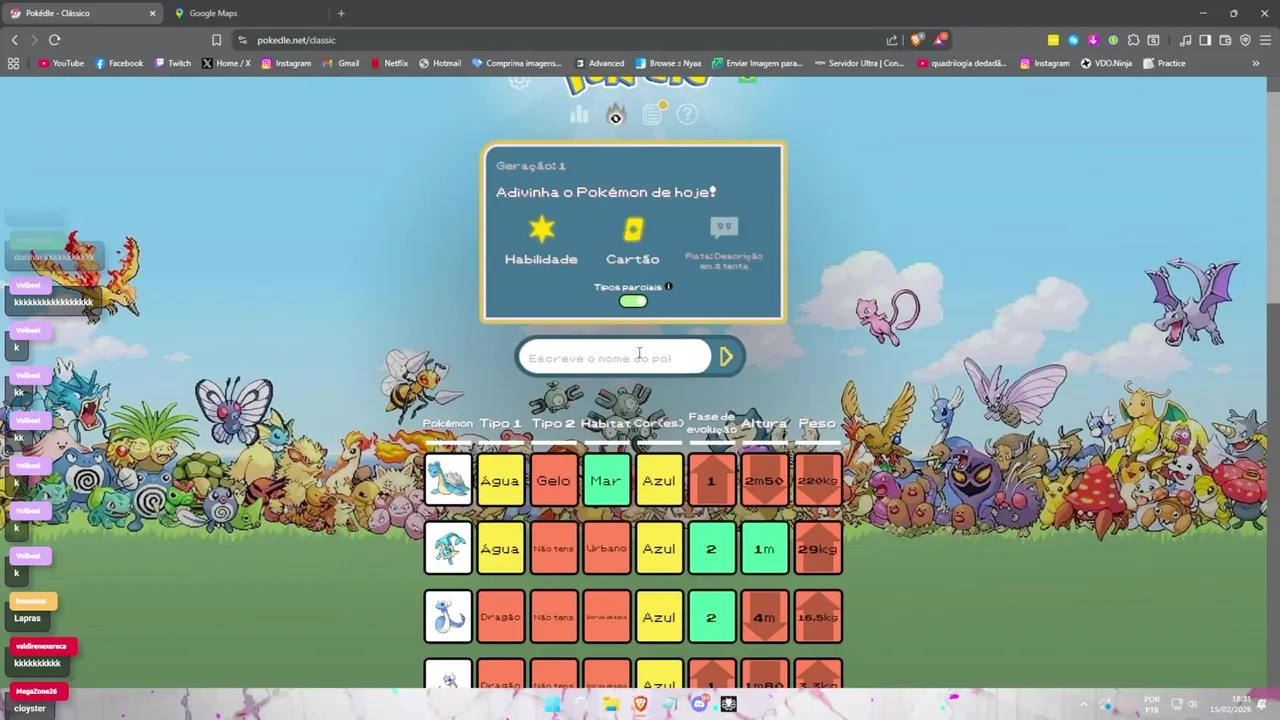This screenshot has width=1280, height=720.
Task: Bookmark this page
Action: 216,40
